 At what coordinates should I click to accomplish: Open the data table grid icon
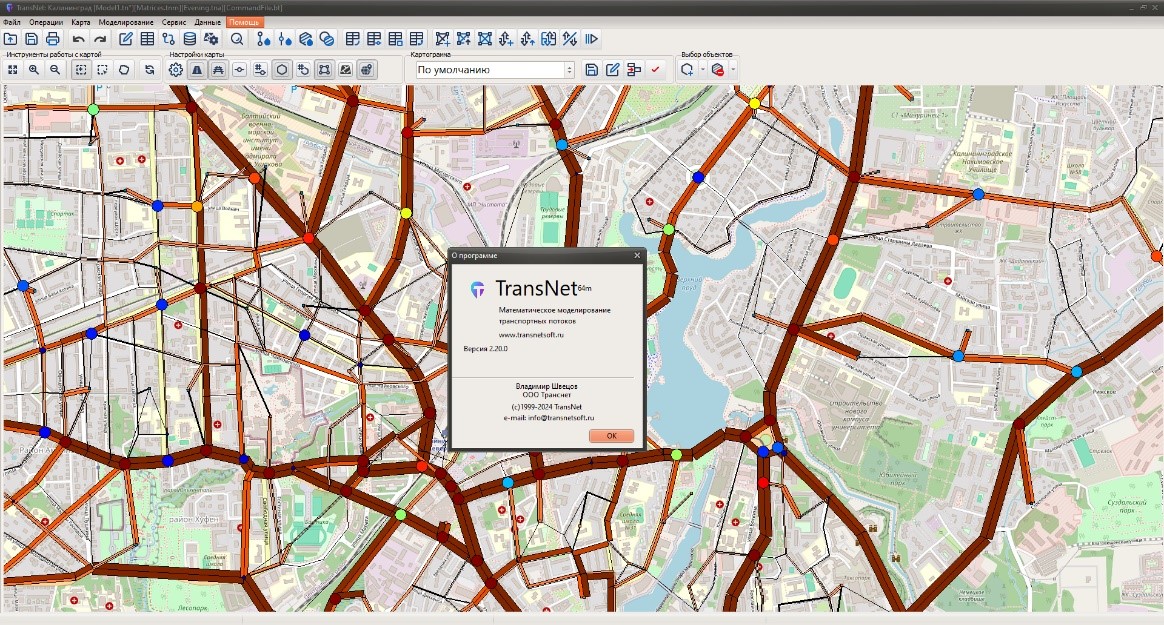pos(148,39)
